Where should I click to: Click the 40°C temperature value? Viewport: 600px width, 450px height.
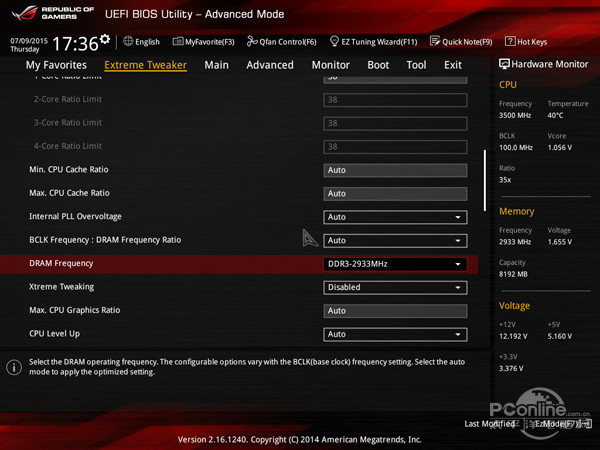tap(555, 115)
